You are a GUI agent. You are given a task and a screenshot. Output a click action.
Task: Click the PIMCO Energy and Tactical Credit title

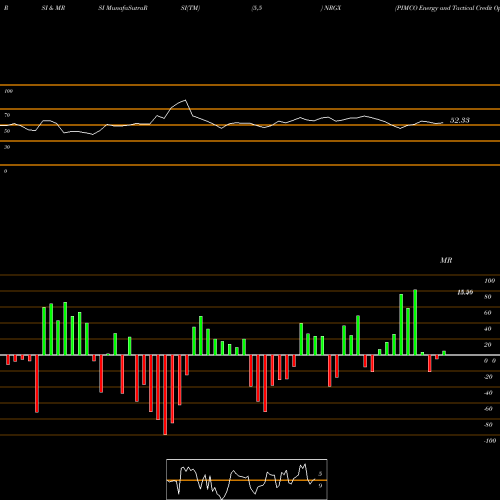point(447,8)
